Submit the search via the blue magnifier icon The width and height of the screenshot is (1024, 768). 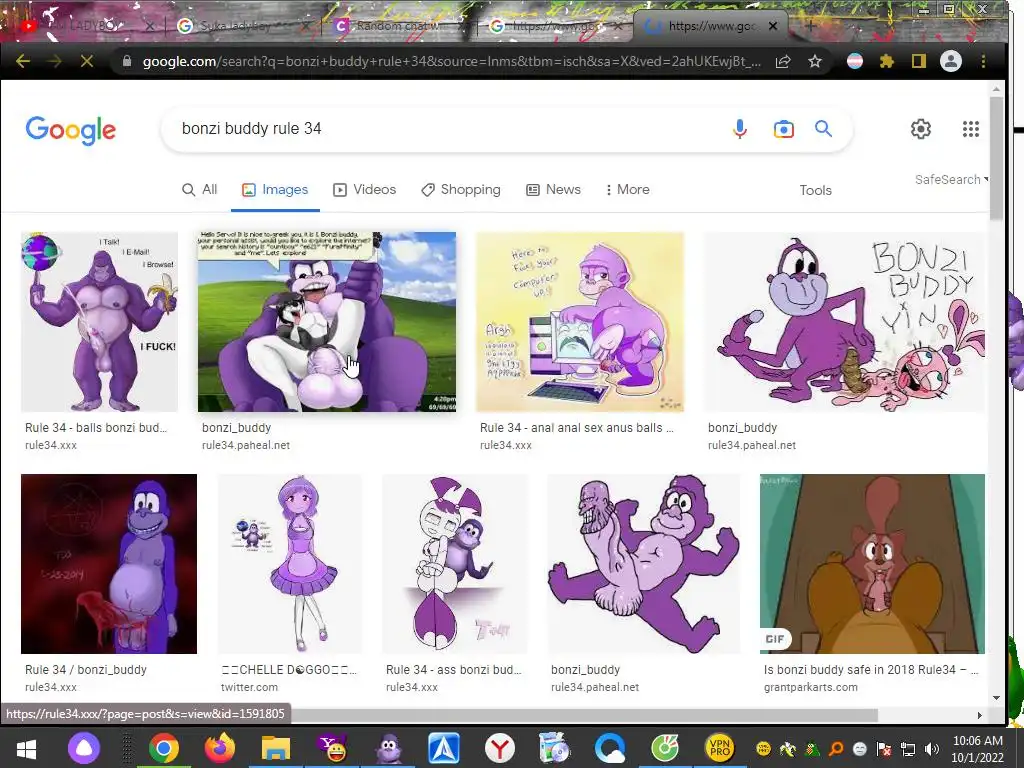coord(824,129)
